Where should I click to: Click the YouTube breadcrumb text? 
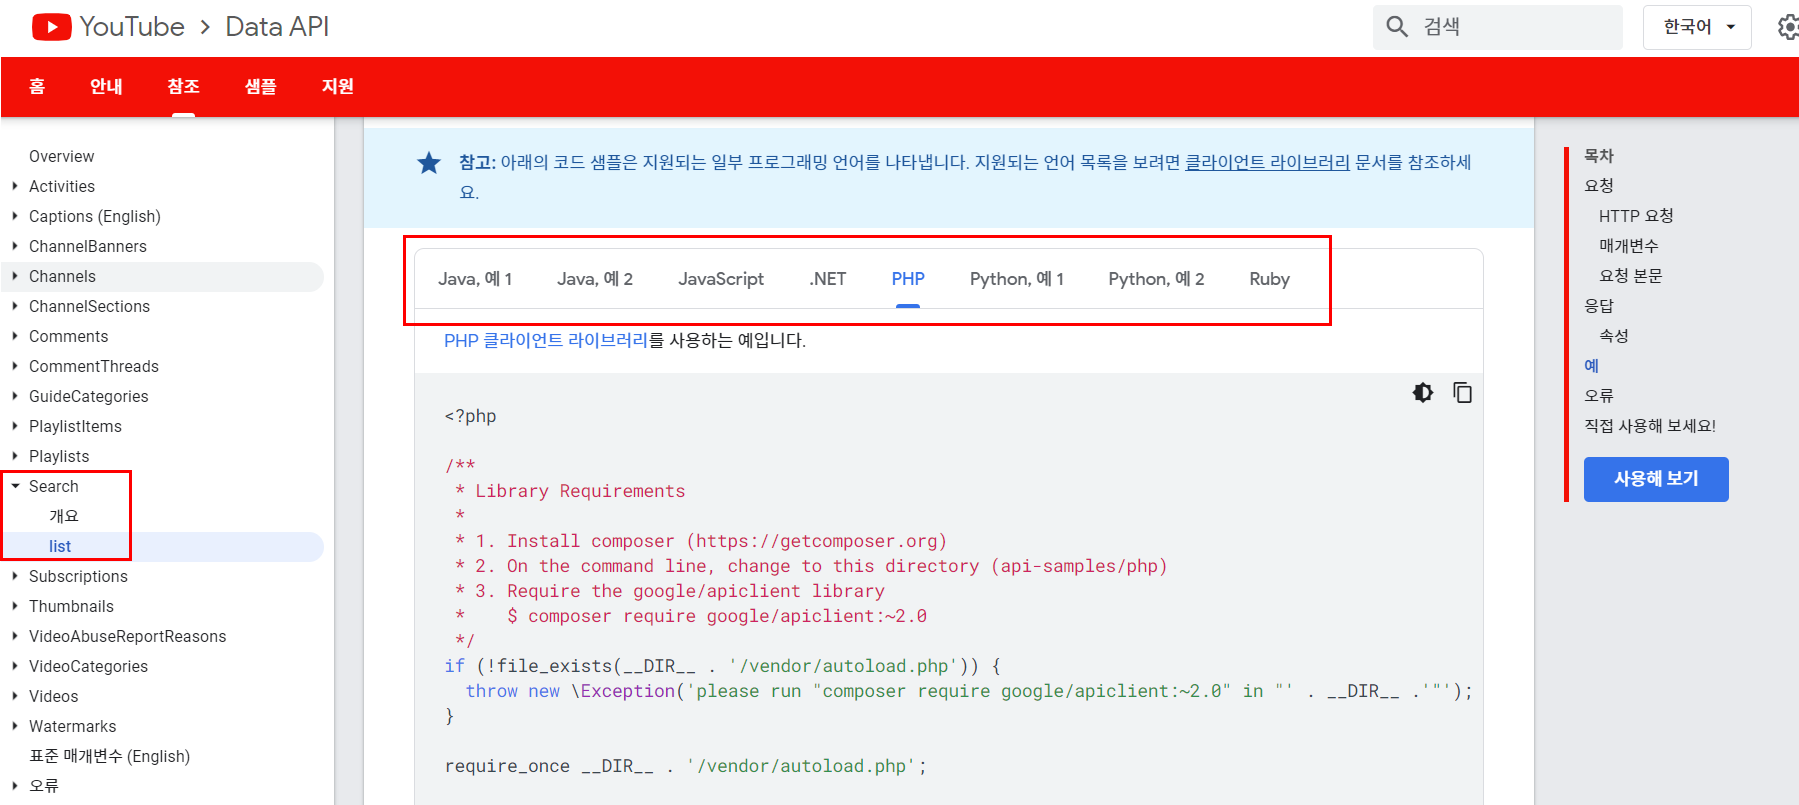(x=132, y=27)
